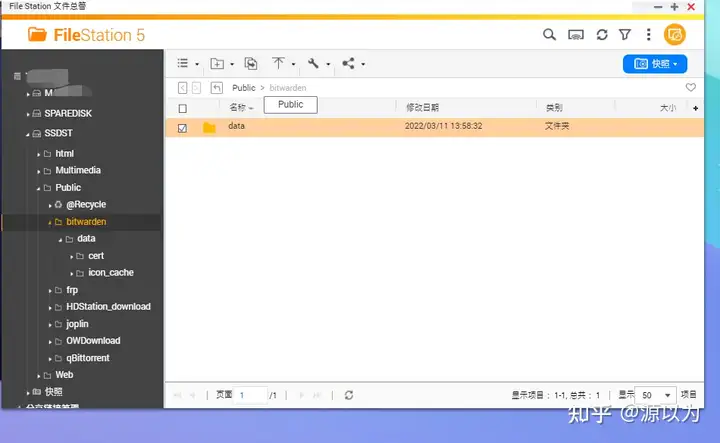Uncheck the data folder row checkbox
Viewport: 720px width, 443px height.
point(182,128)
